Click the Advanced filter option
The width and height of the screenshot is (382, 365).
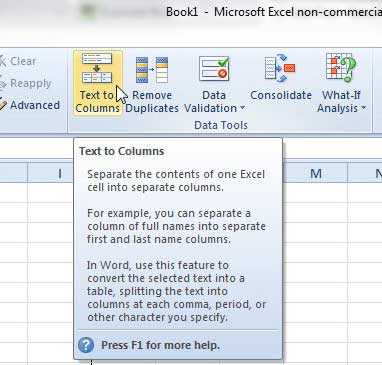(30, 105)
